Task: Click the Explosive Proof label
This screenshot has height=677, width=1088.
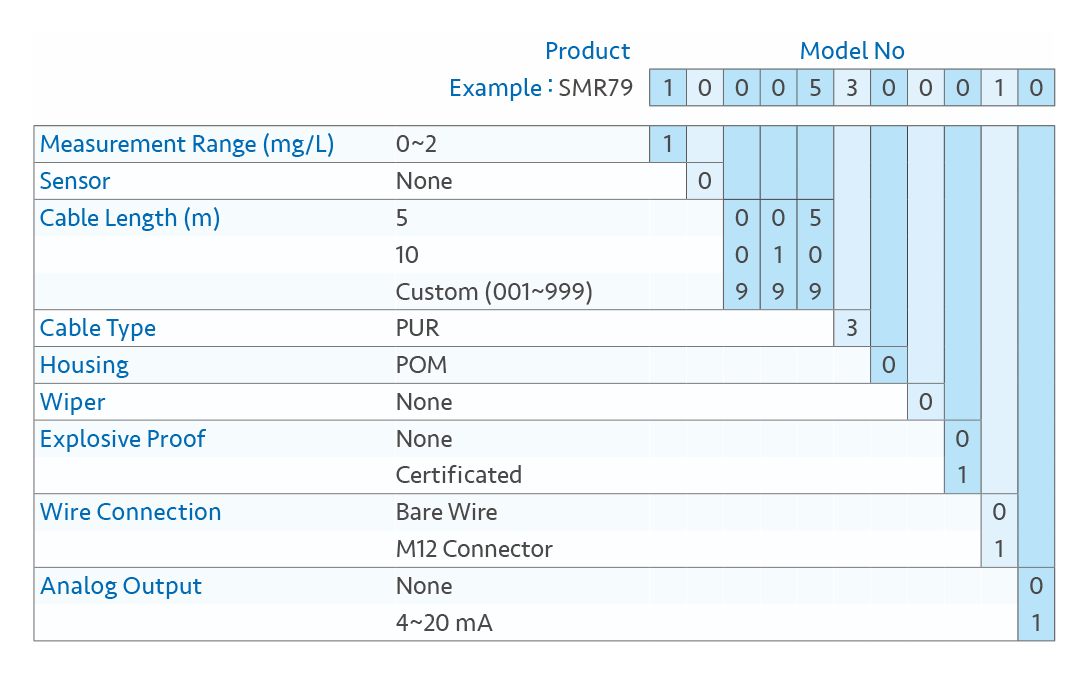Action: point(122,439)
